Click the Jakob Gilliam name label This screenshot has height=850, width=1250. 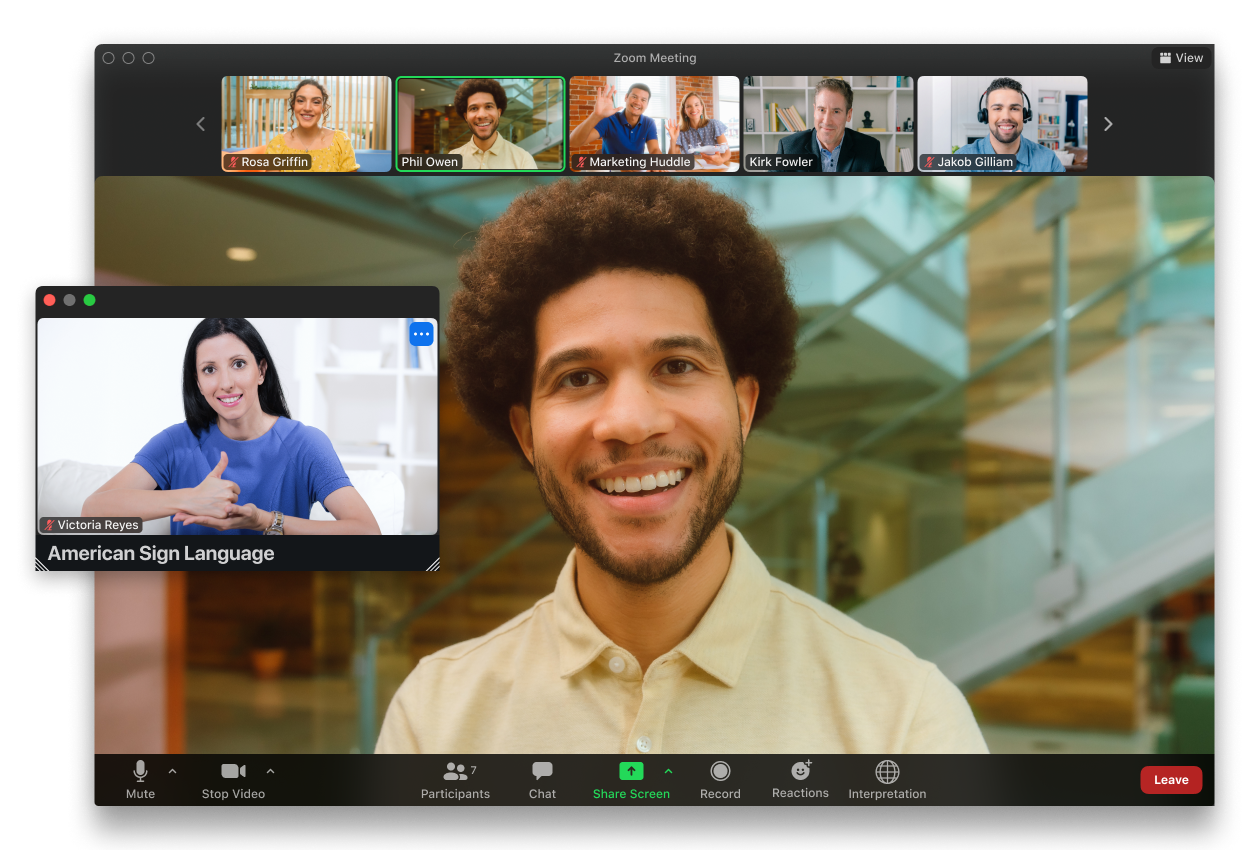967,162
